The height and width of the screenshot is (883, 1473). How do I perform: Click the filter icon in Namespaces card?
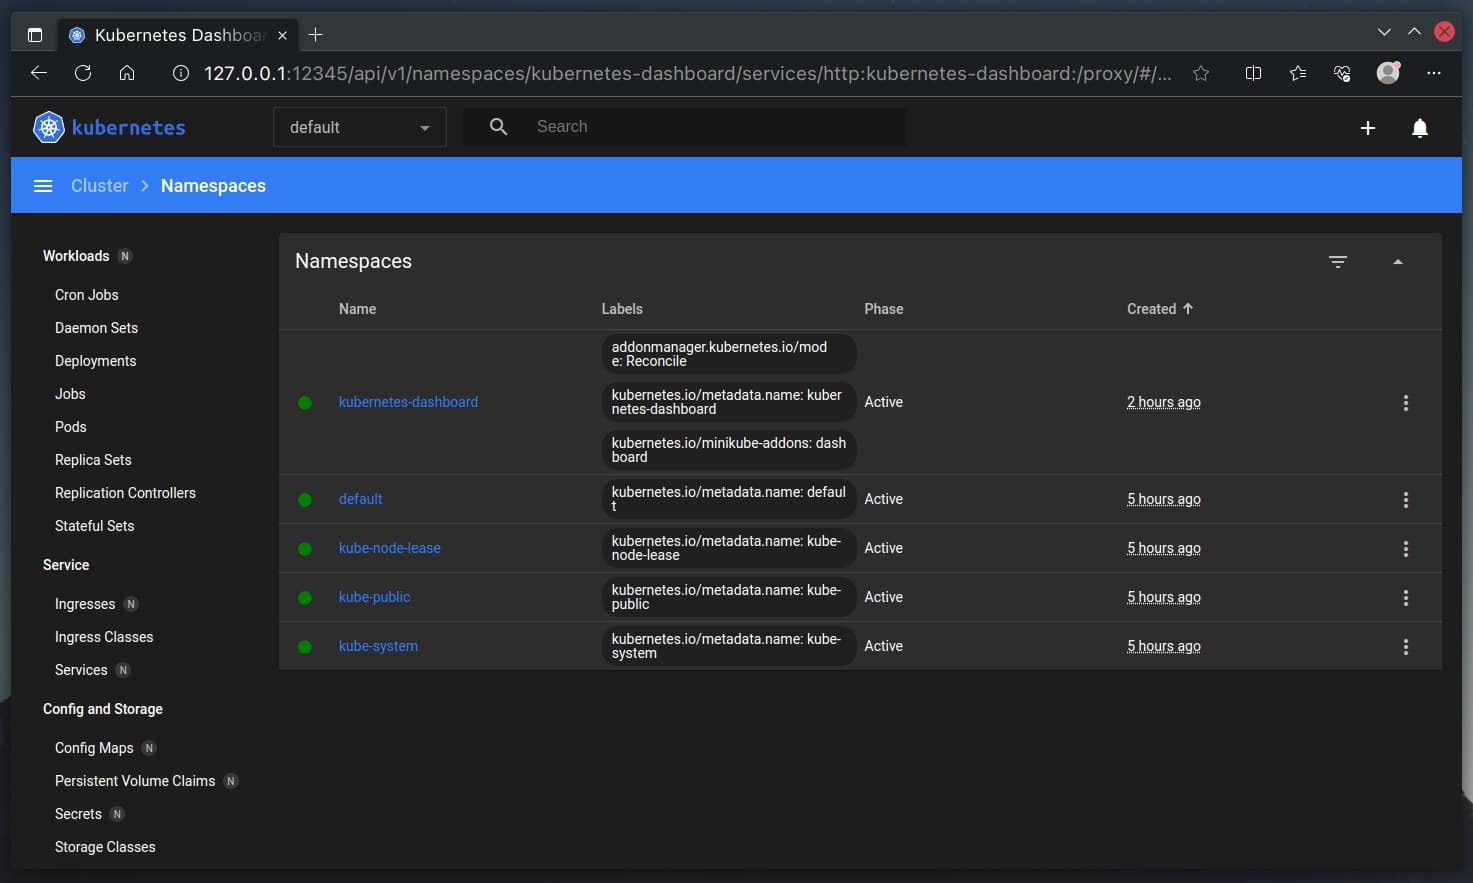(x=1337, y=262)
